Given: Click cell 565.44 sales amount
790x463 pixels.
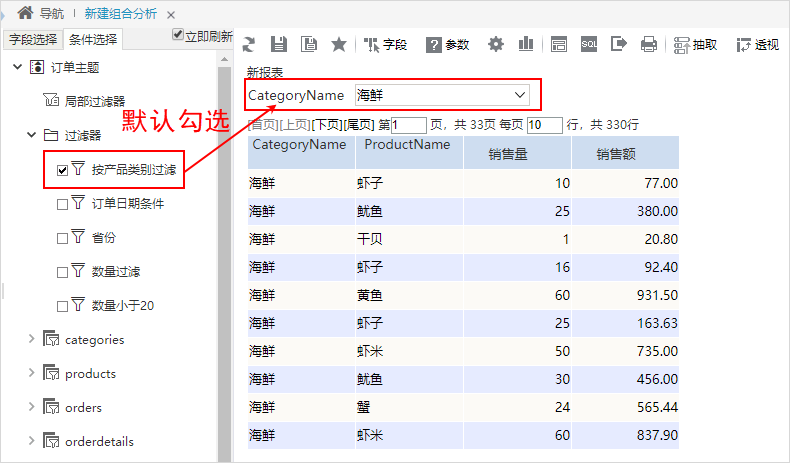Looking at the screenshot, I should pyautogui.click(x=625, y=407).
